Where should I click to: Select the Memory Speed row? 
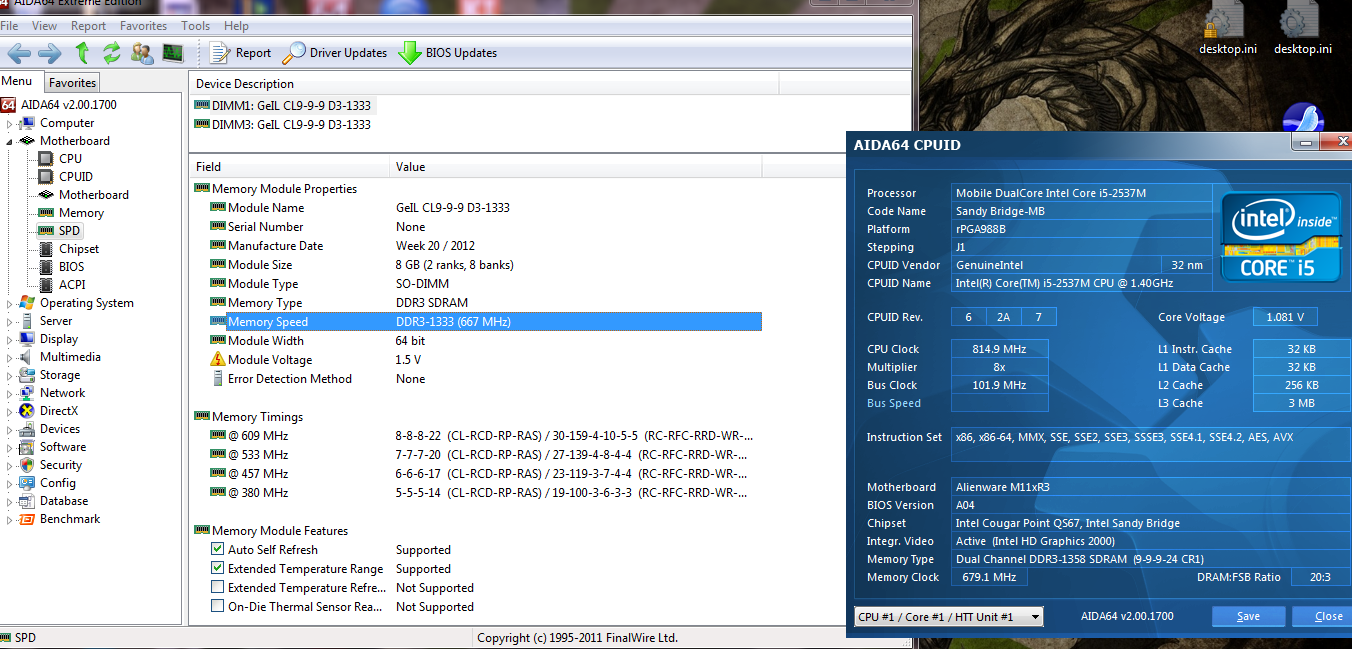pos(485,321)
